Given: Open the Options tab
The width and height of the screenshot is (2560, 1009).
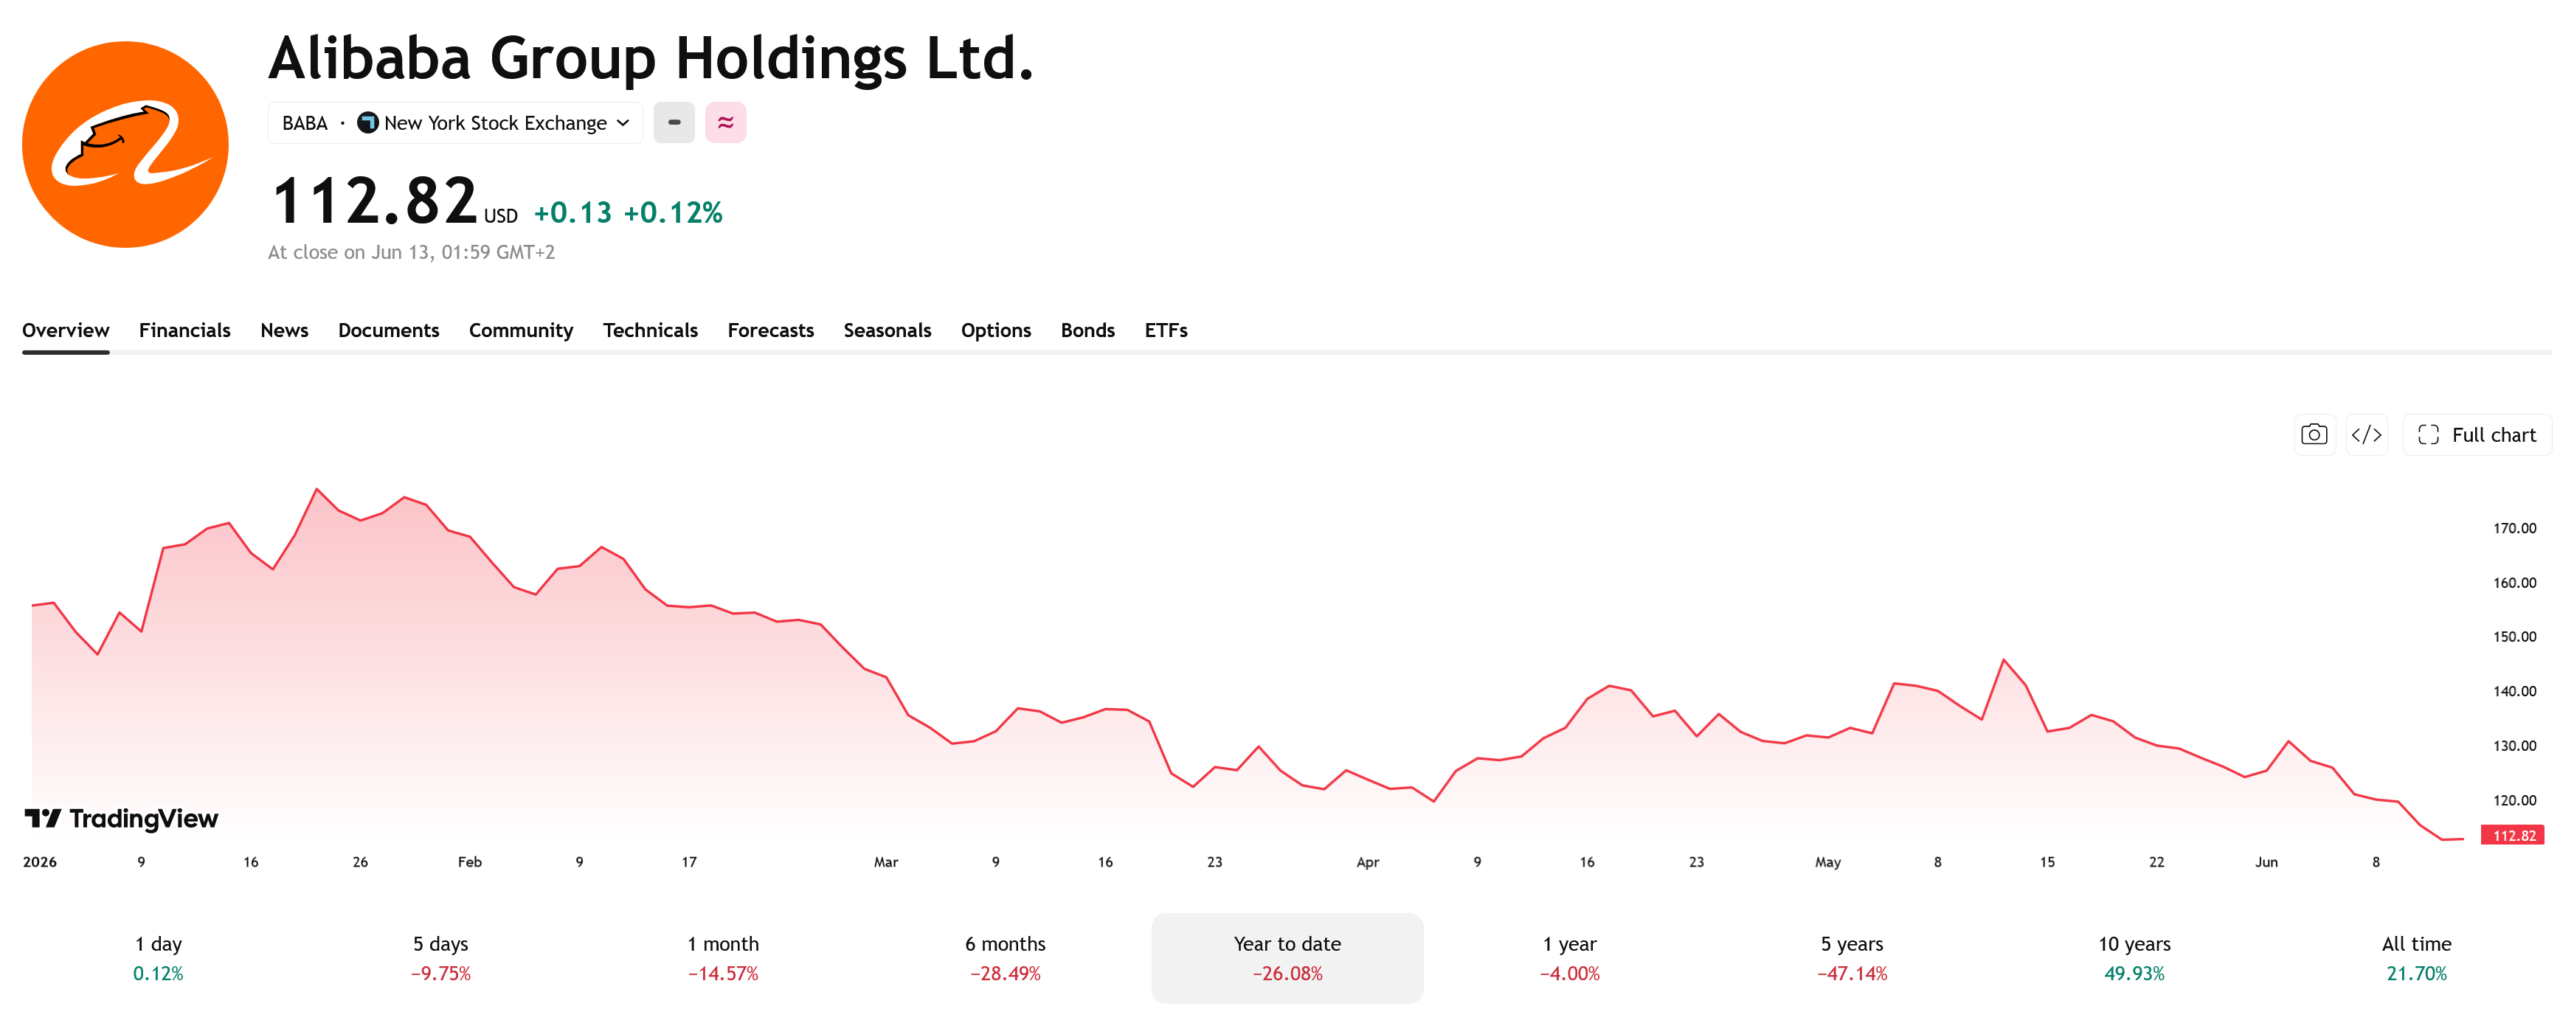Looking at the screenshot, I should (996, 330).
